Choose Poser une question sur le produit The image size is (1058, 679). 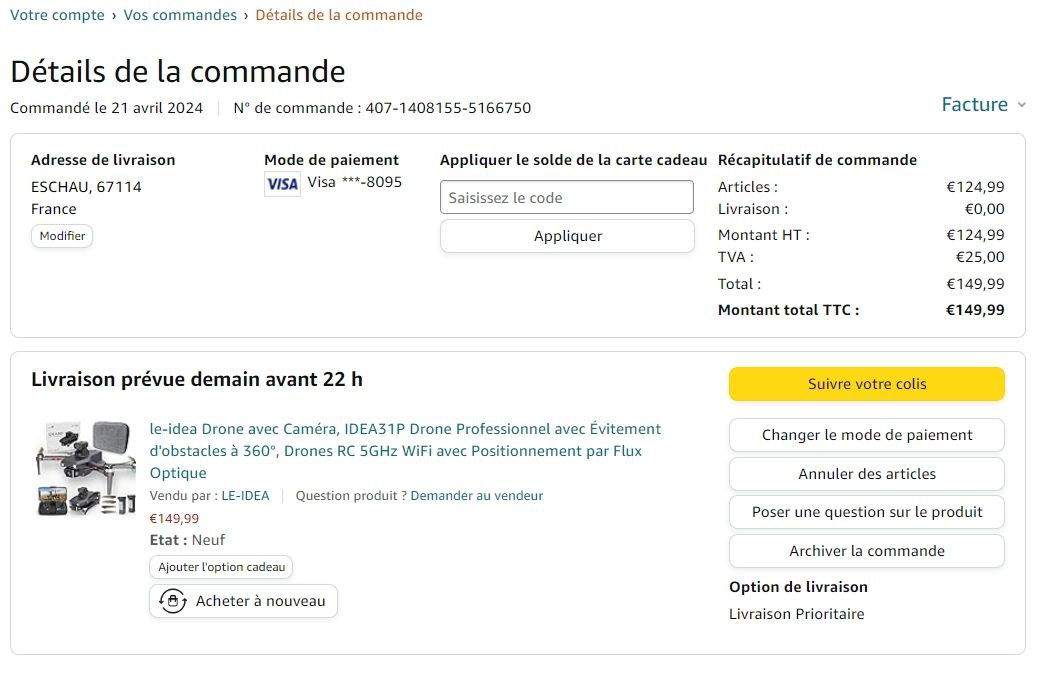(866, 512)
